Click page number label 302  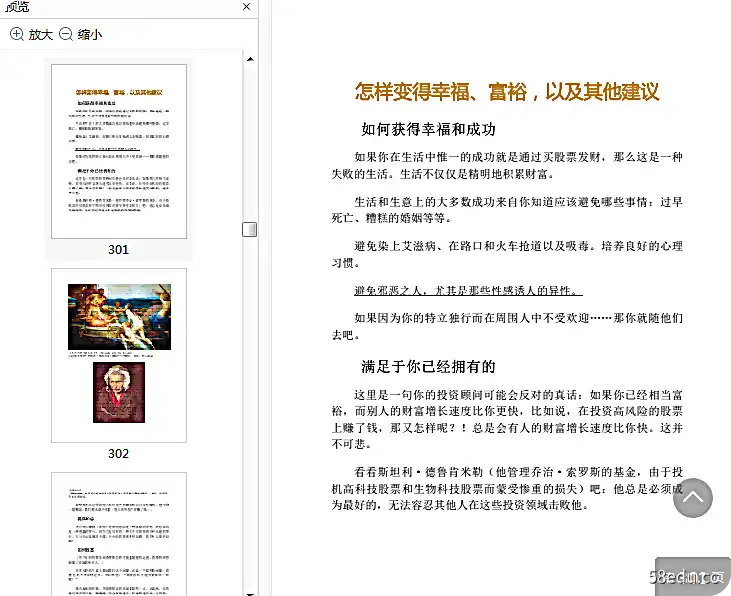(x=118, y=453)
